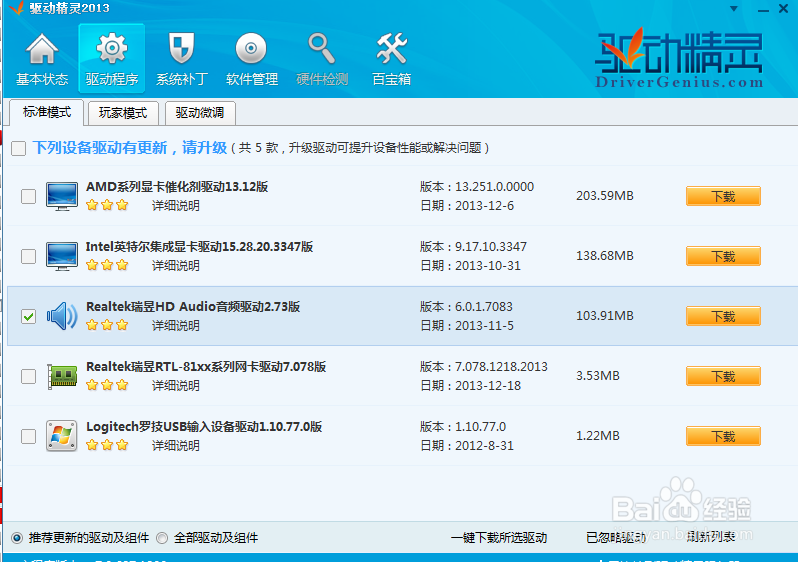Select 推荐更新的驱动及组件 radio button
This screenshot has height=562, width=798.
(17, 538)
